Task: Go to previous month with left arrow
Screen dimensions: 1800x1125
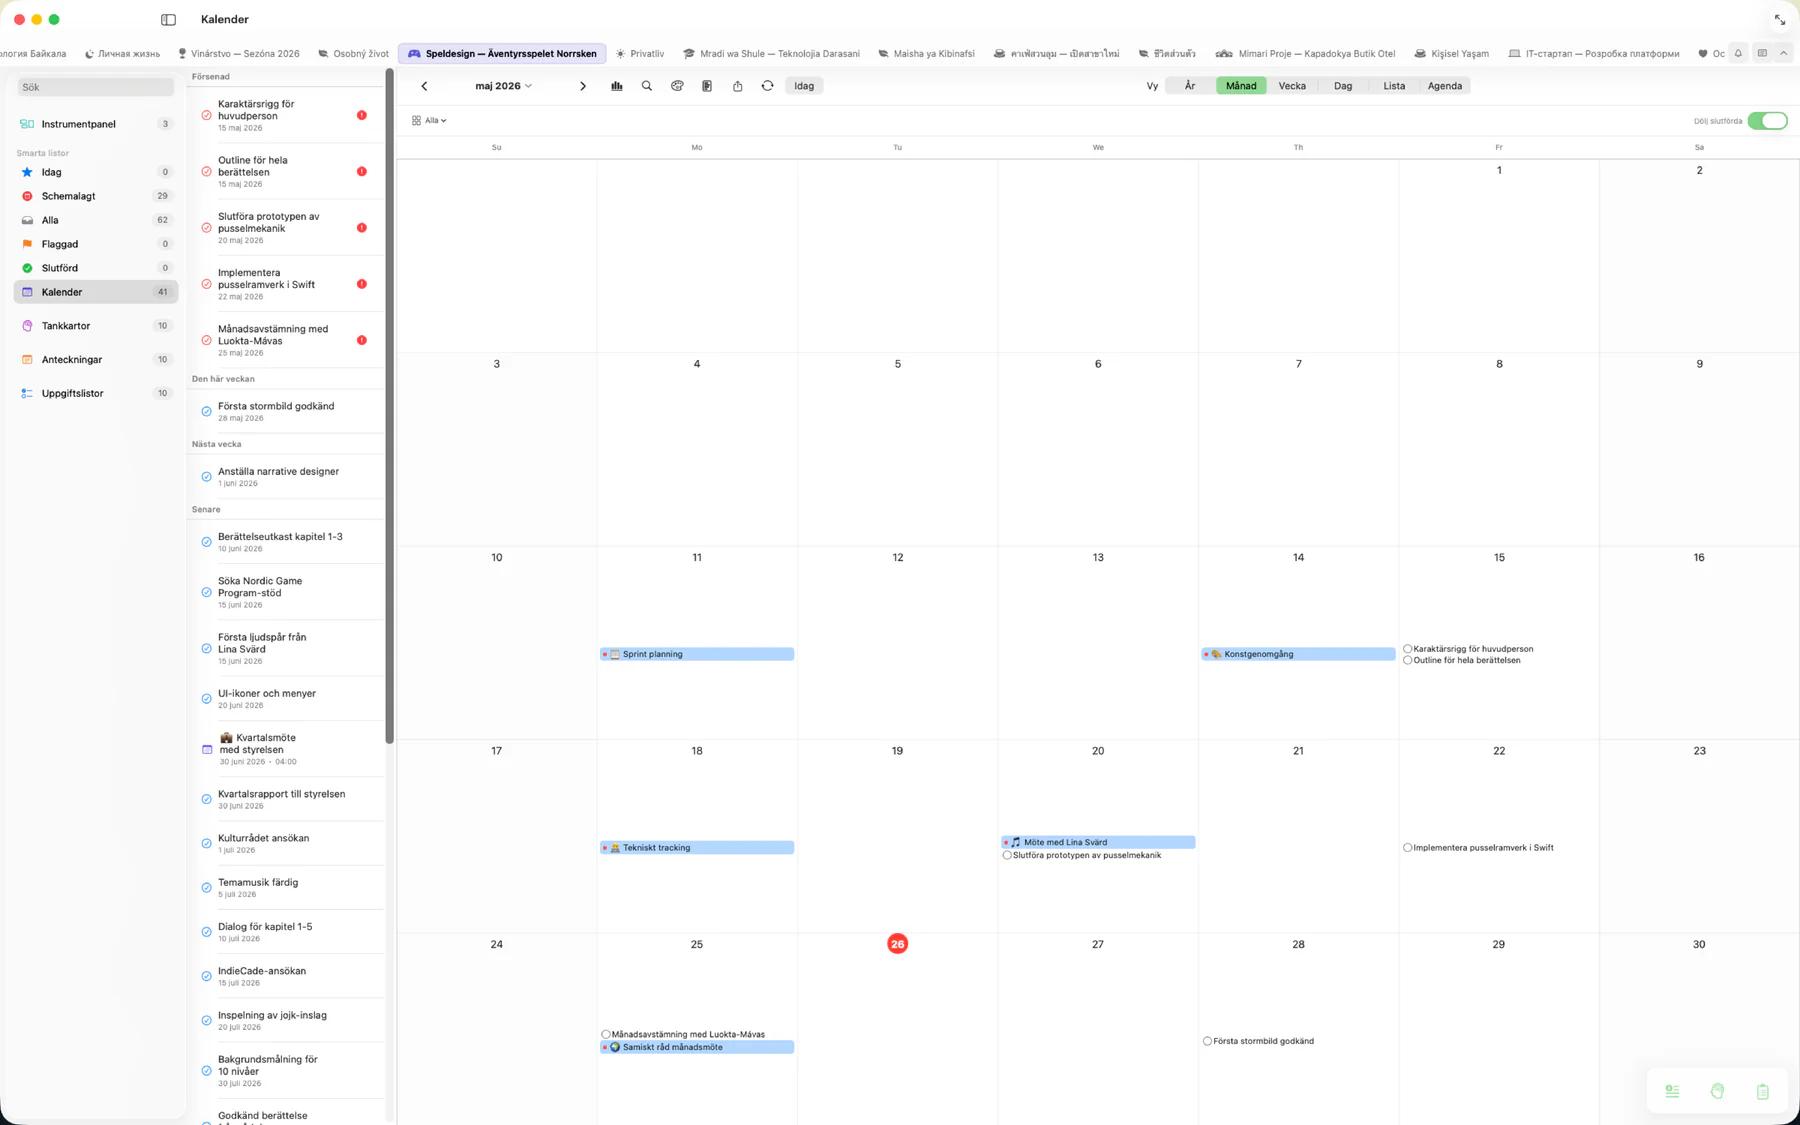Action: pos(424,86)
